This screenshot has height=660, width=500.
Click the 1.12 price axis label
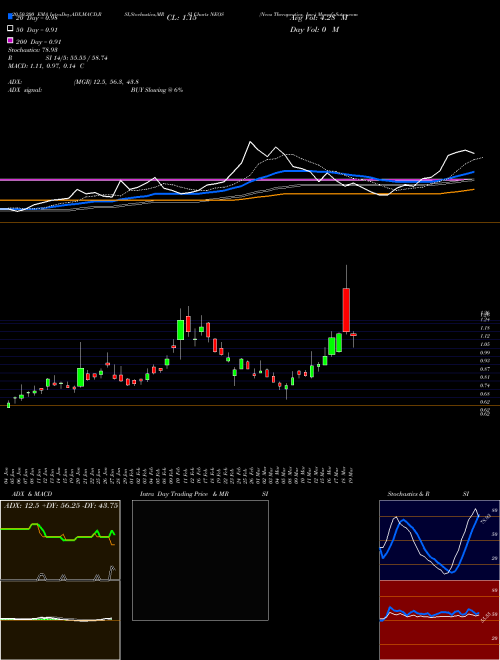[485, 336]
